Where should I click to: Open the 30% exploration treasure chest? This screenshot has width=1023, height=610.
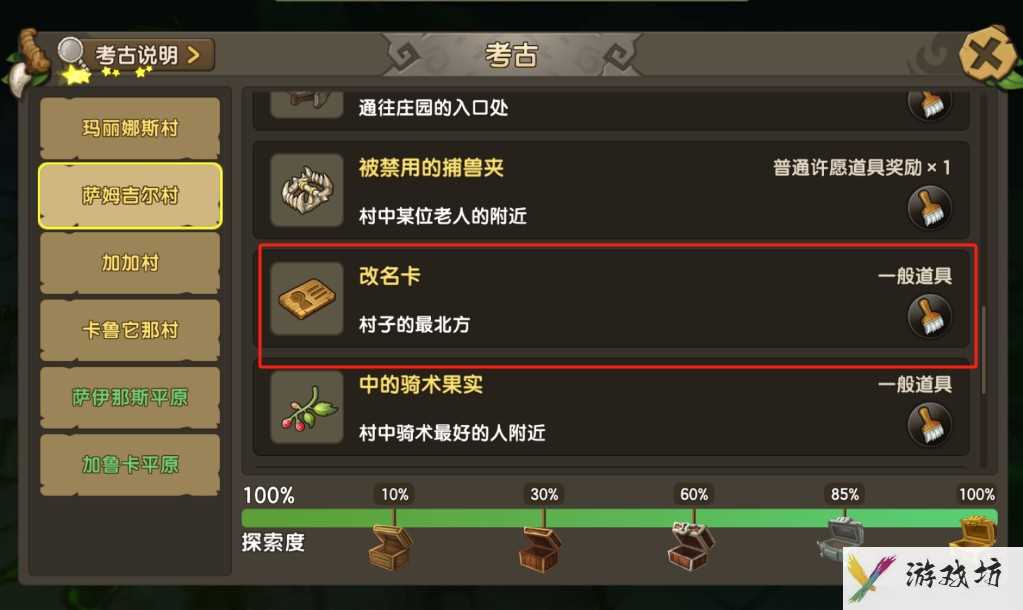click(540, 549)
